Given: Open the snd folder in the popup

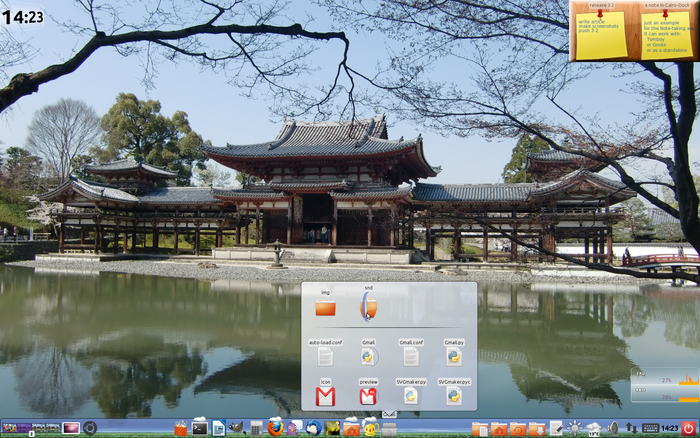Looking at the screenshot, I should pyautogui.click(x=368, y=307).
